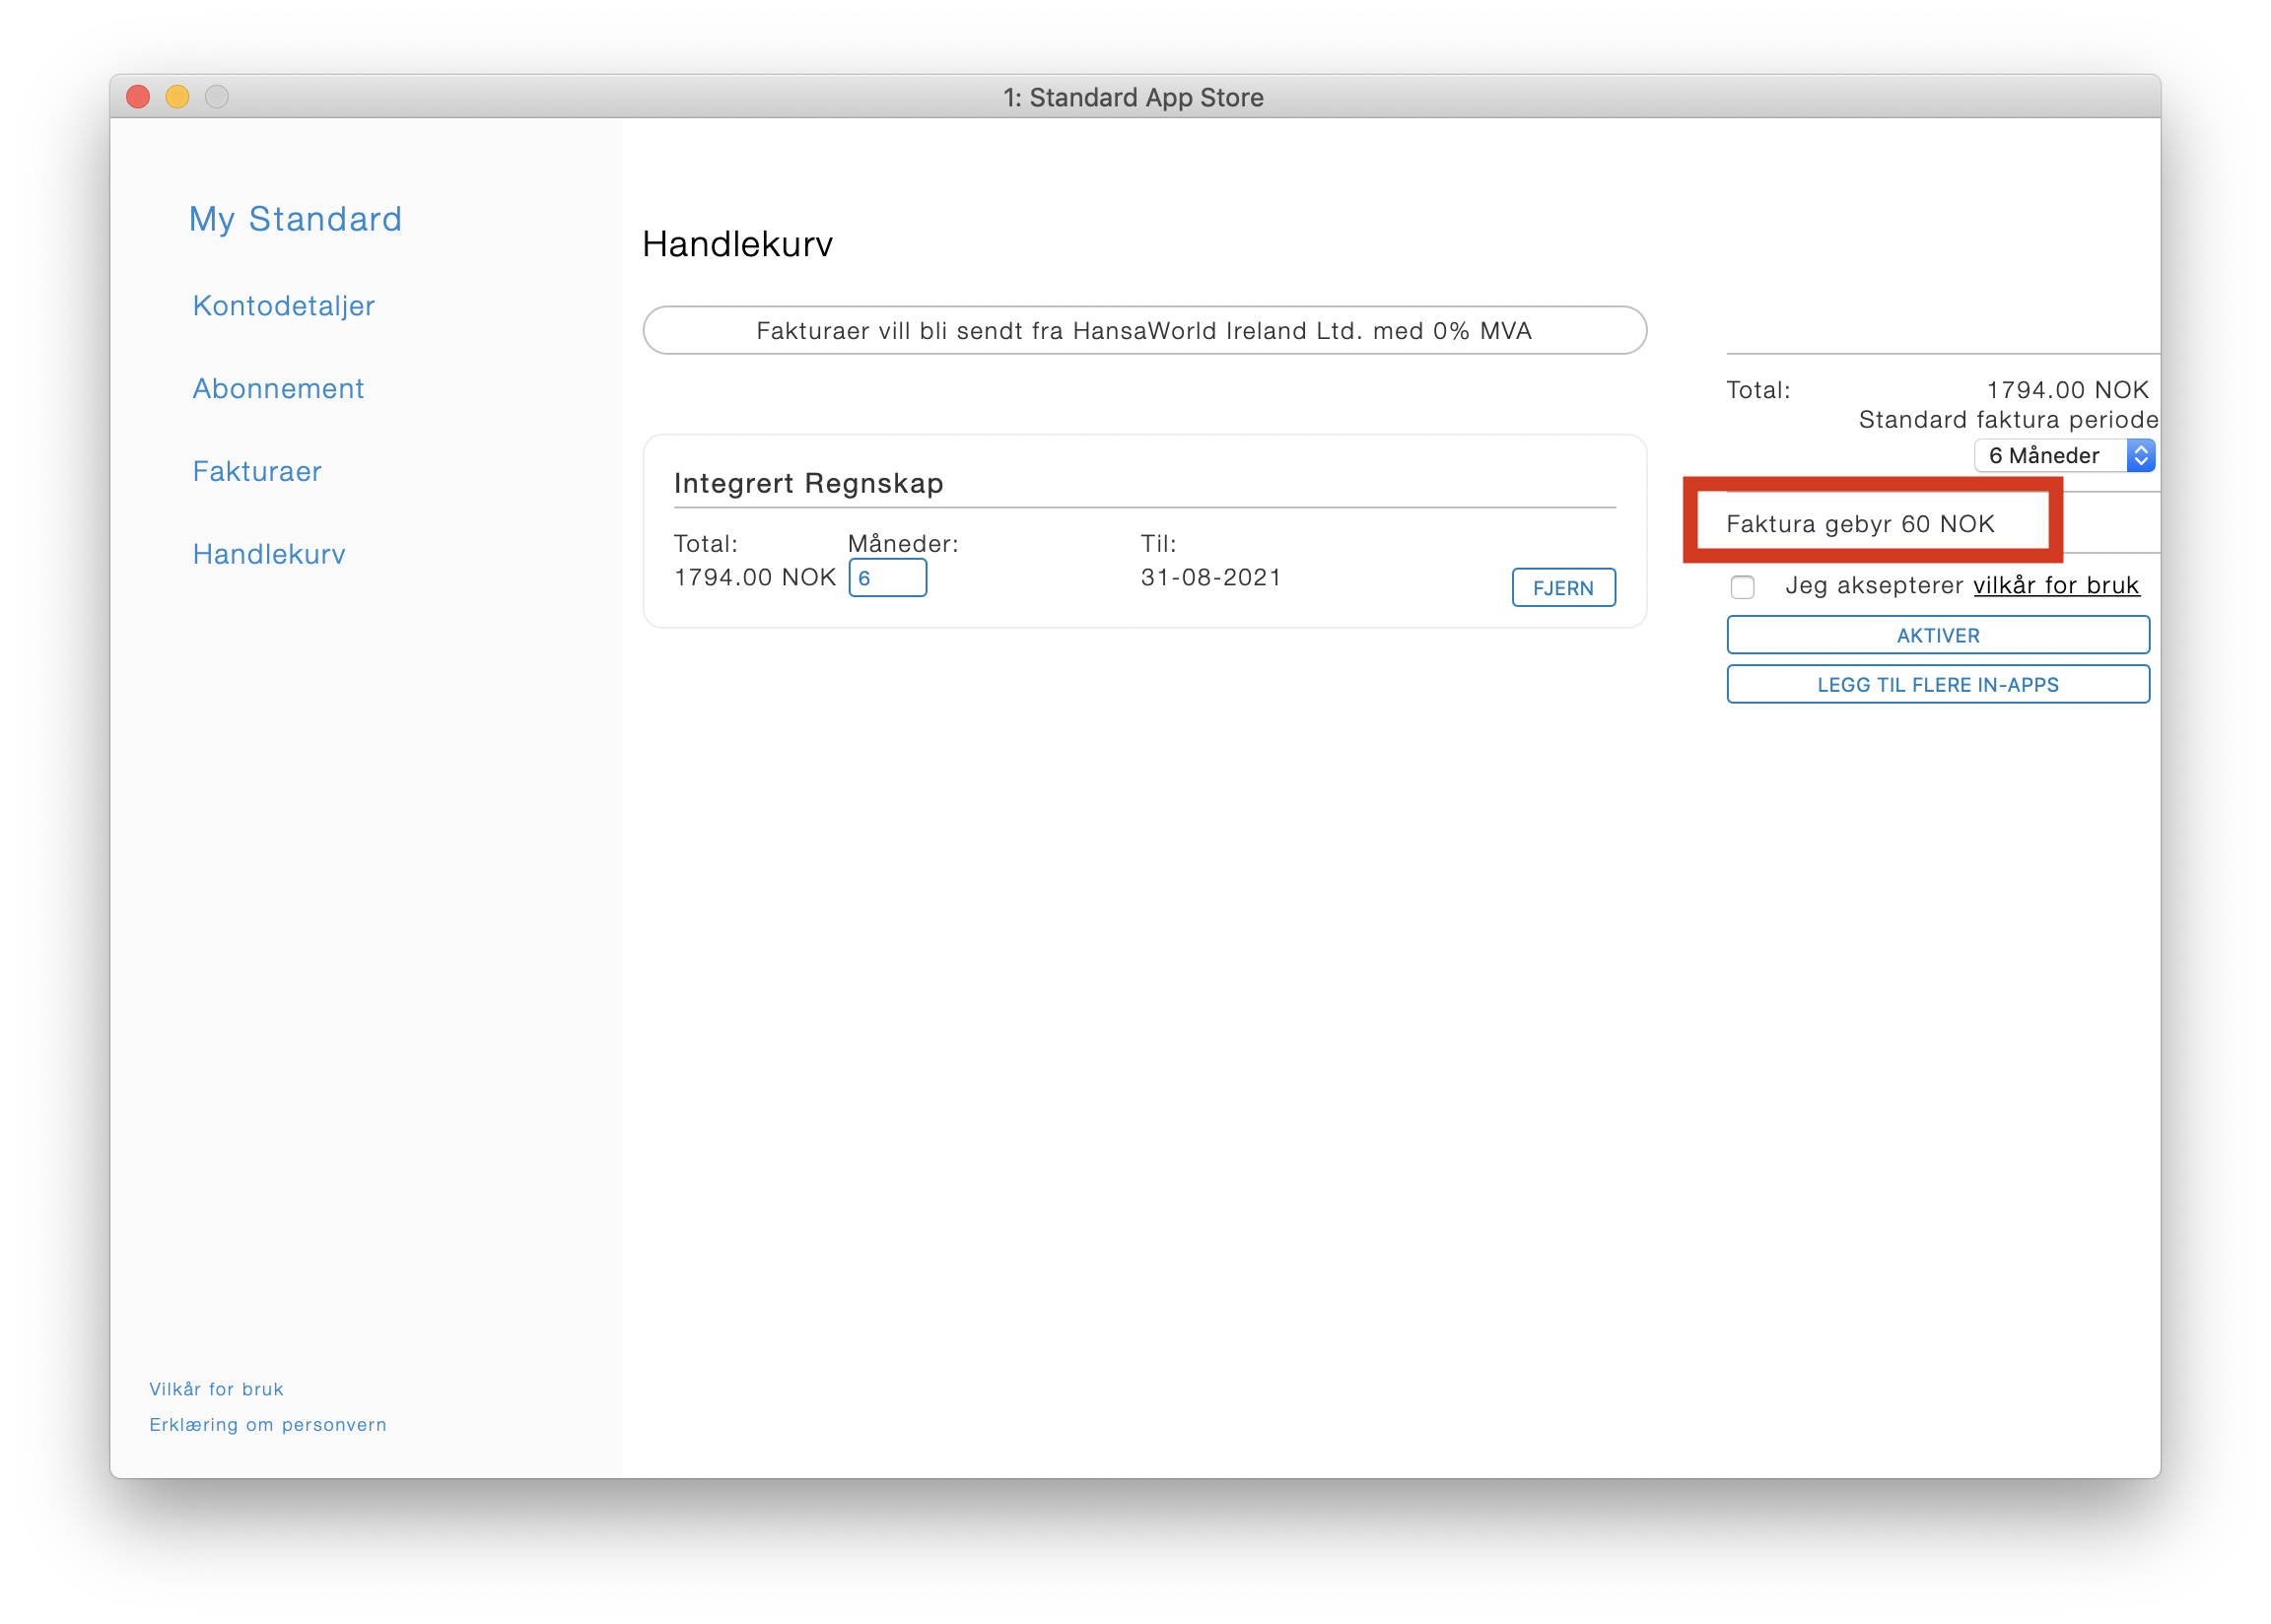Minimize the window with the yellow button
Image resolution: width=2271 pixels, height=1624 pixels.
177,97
